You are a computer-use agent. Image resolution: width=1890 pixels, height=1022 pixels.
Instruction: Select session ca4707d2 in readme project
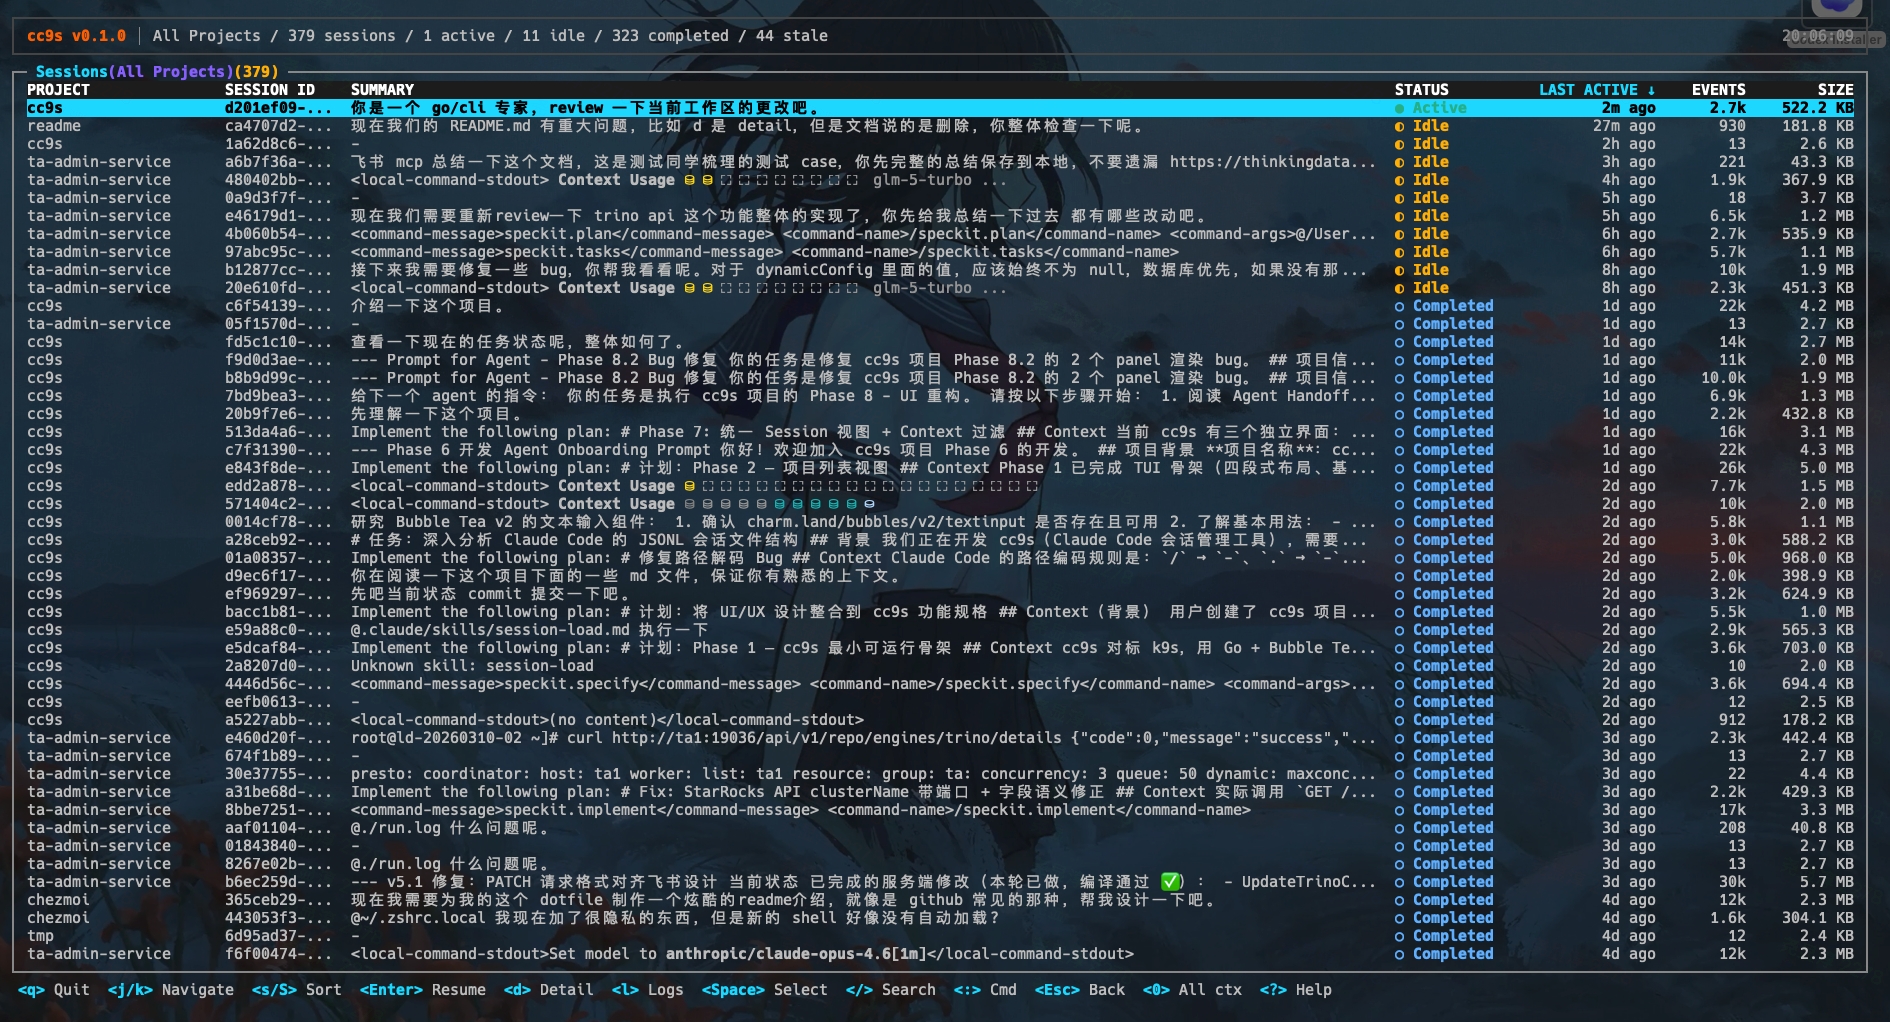click(940, 126)
